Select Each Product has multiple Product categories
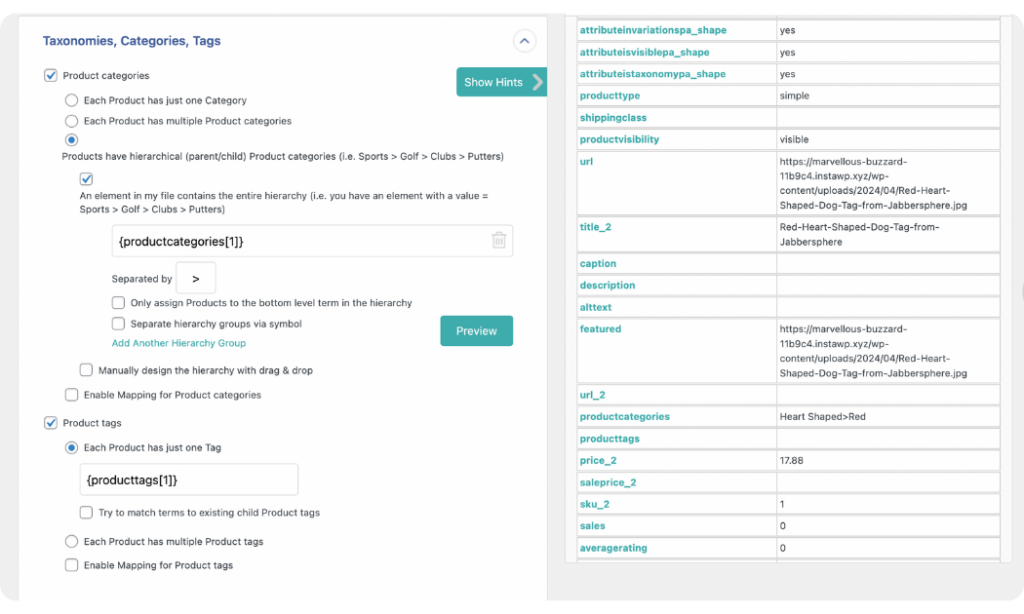This screenshot has width=1024, height=614. point(71,121)
